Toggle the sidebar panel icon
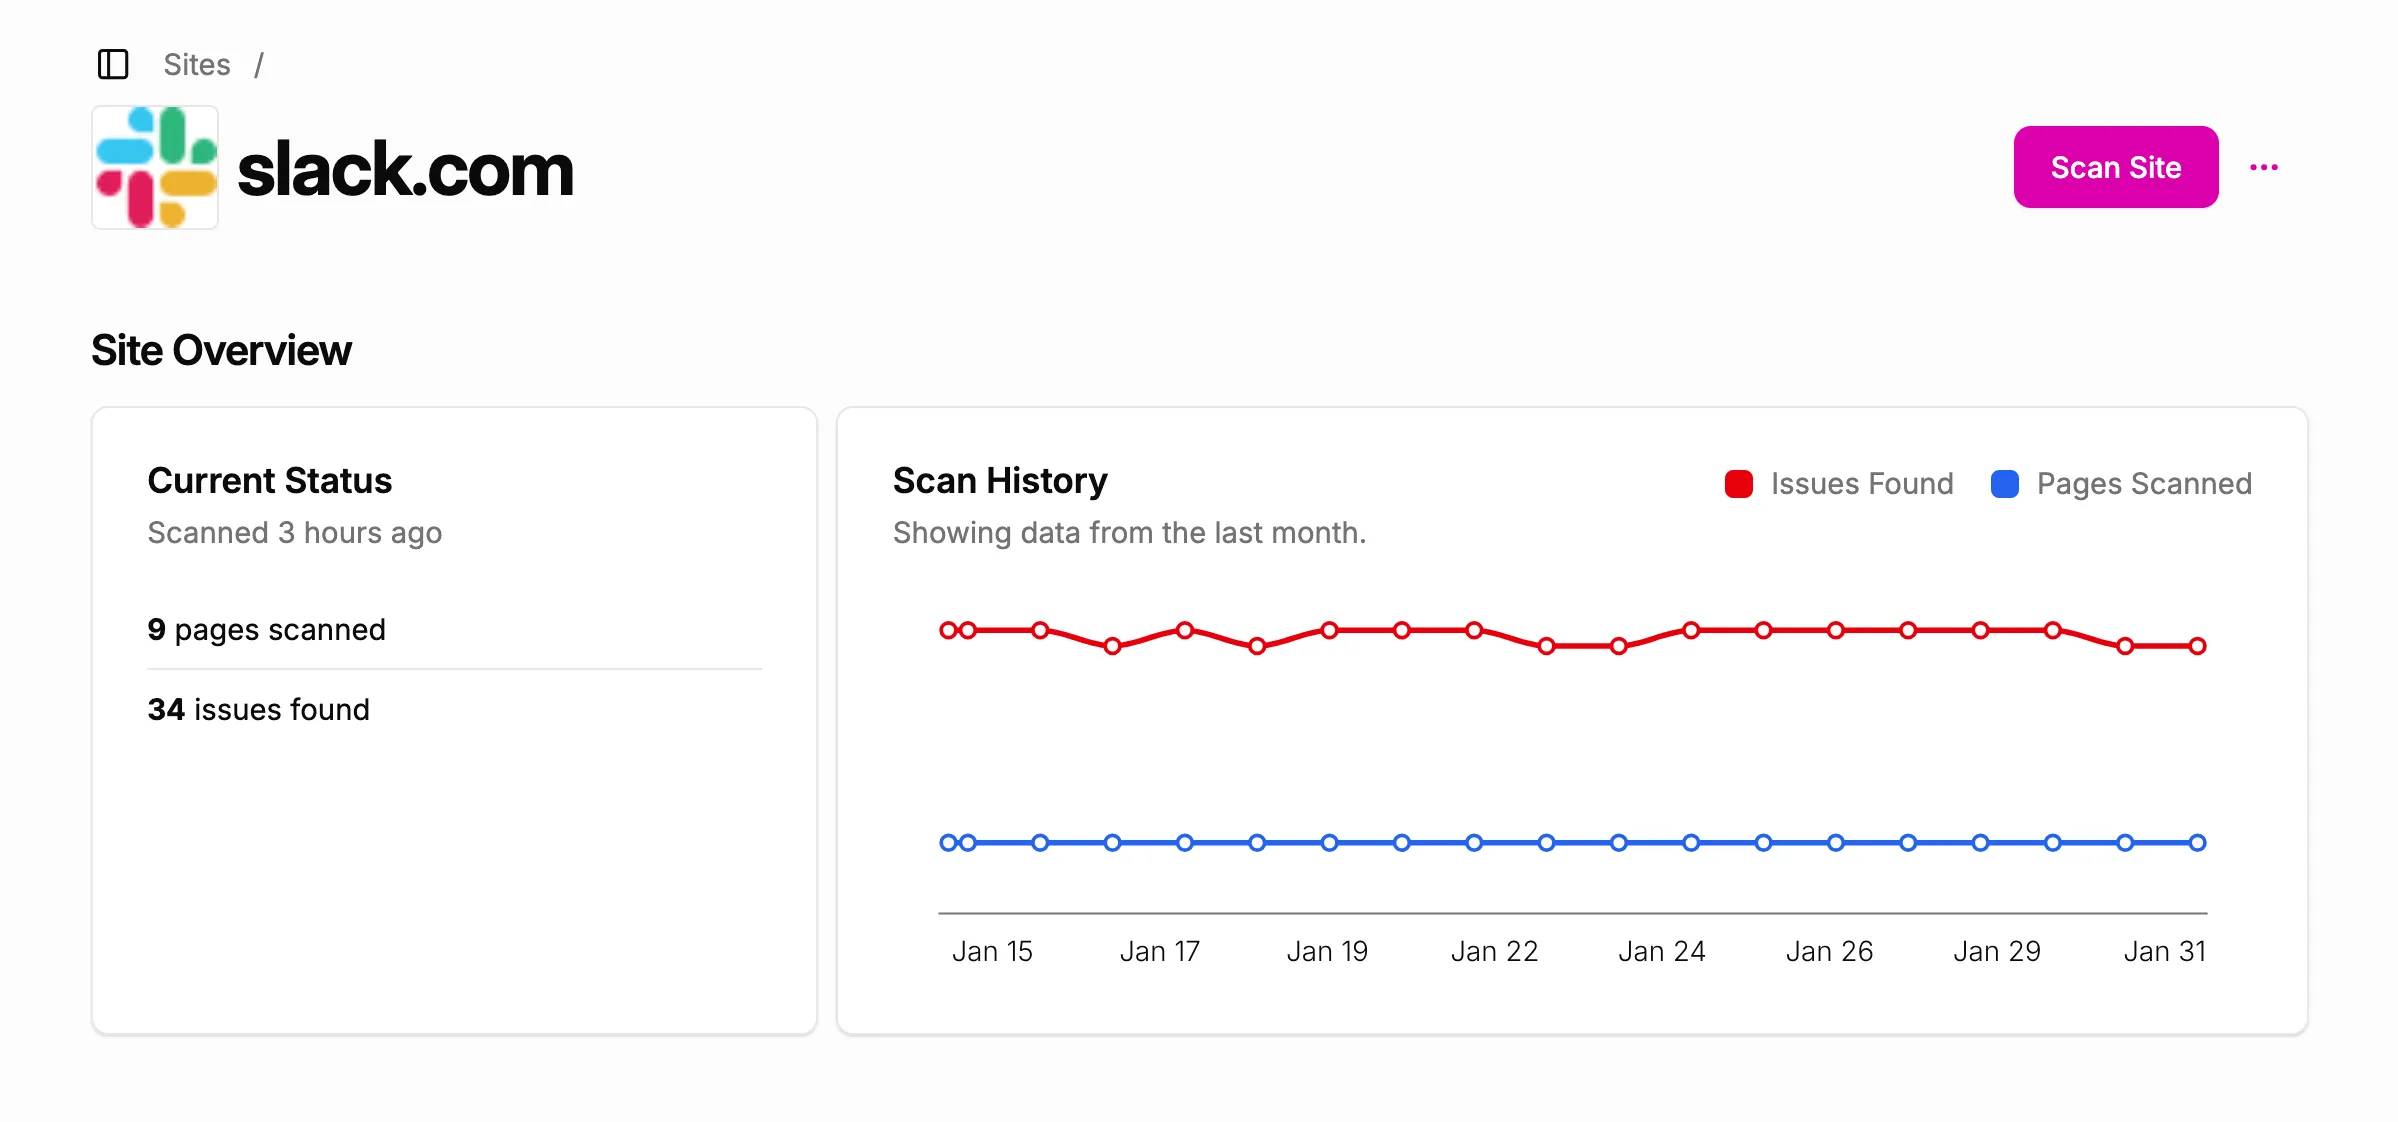This screenshot has width=2398, height=1122. point(113,65)
